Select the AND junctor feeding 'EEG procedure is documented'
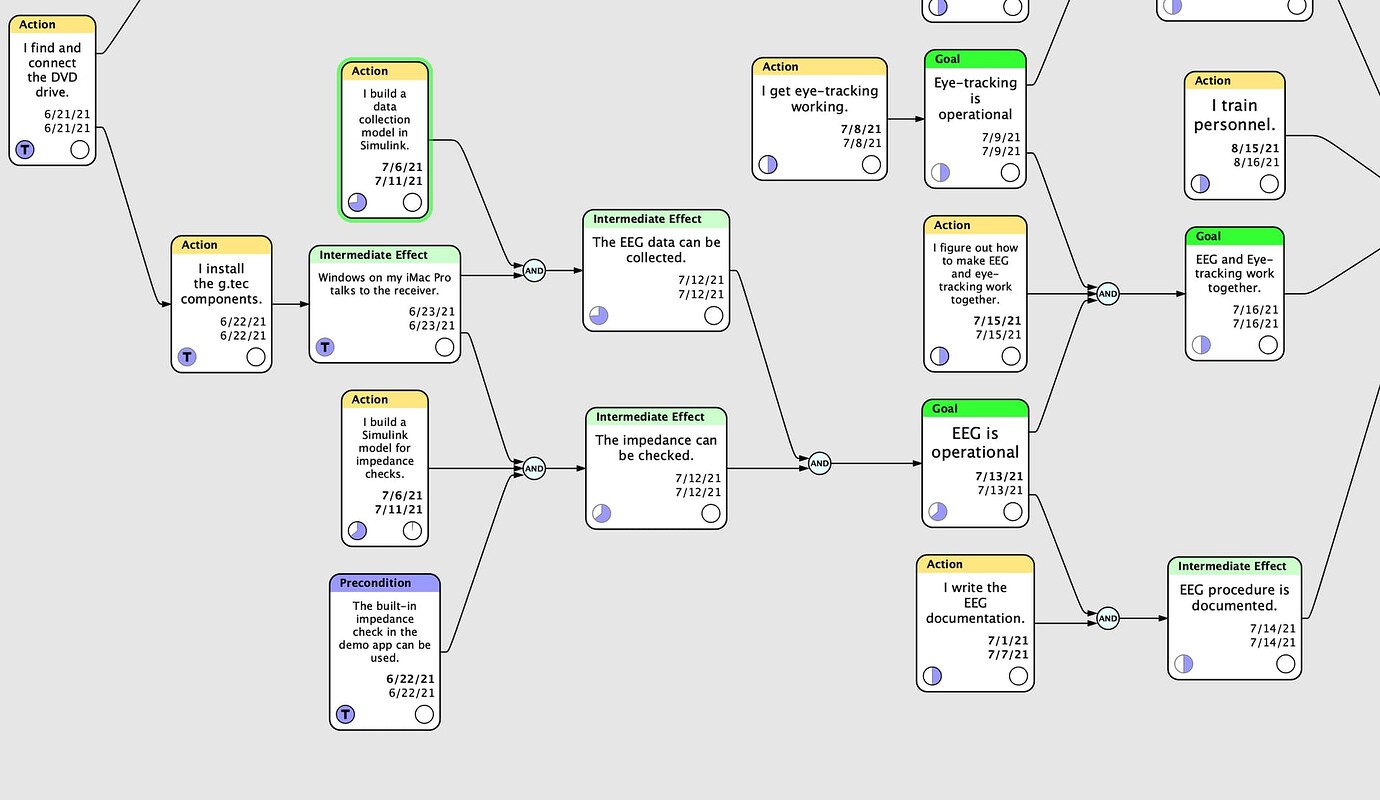 click(x=1107, y=619)
